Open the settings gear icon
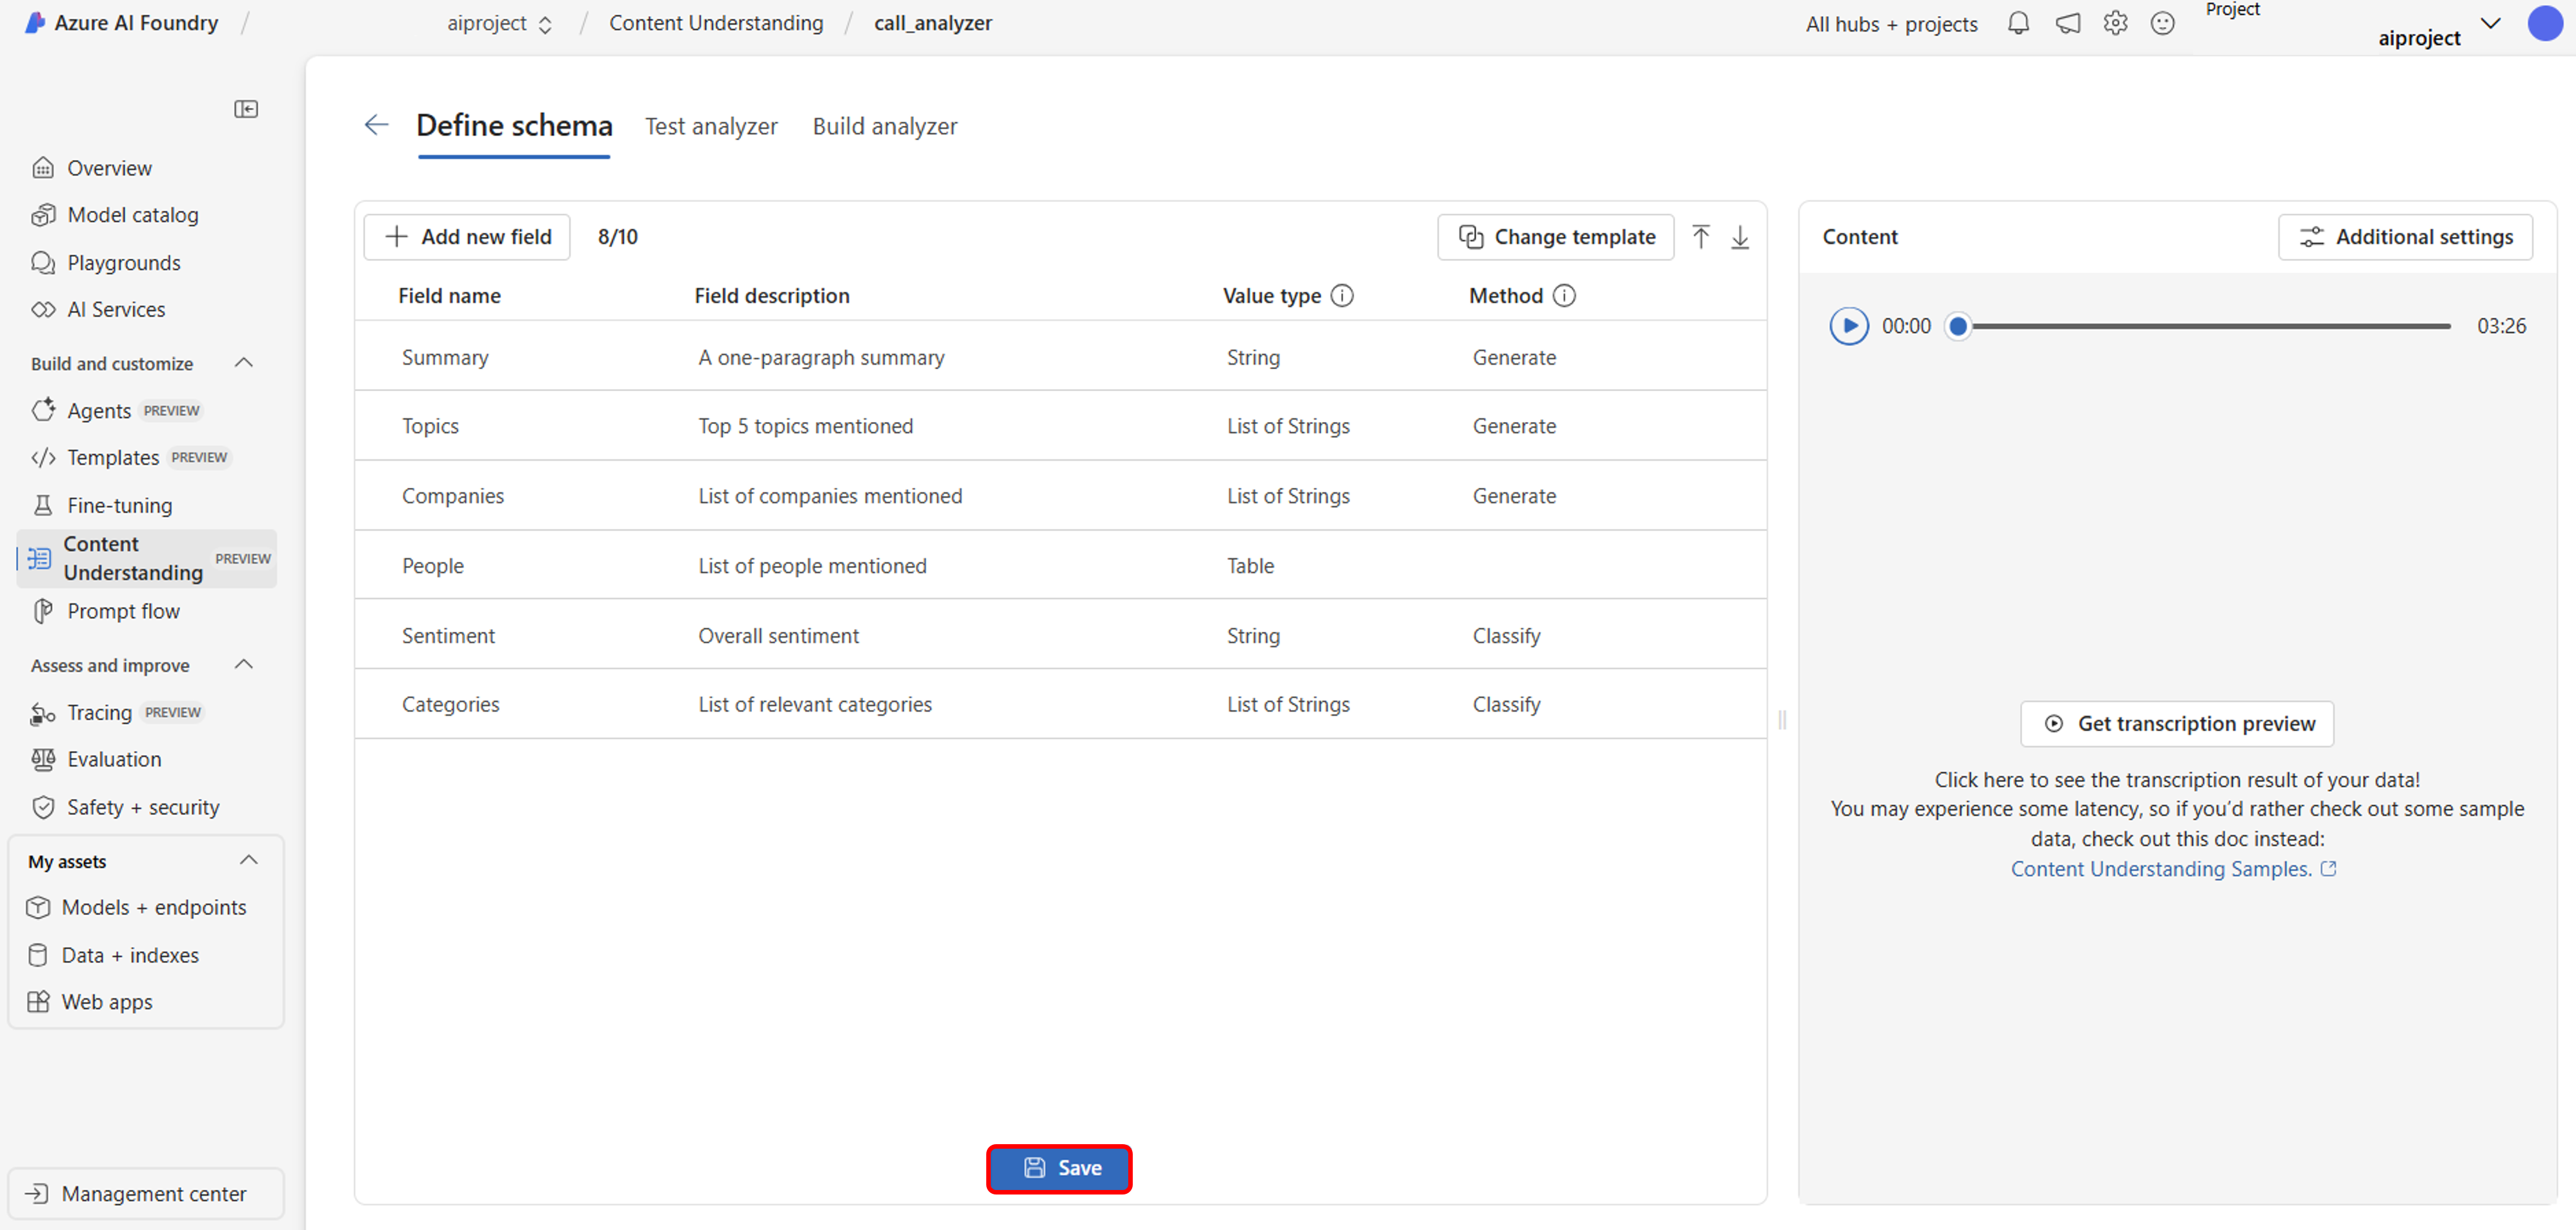2576x1230 pixels. [2115, 23]
